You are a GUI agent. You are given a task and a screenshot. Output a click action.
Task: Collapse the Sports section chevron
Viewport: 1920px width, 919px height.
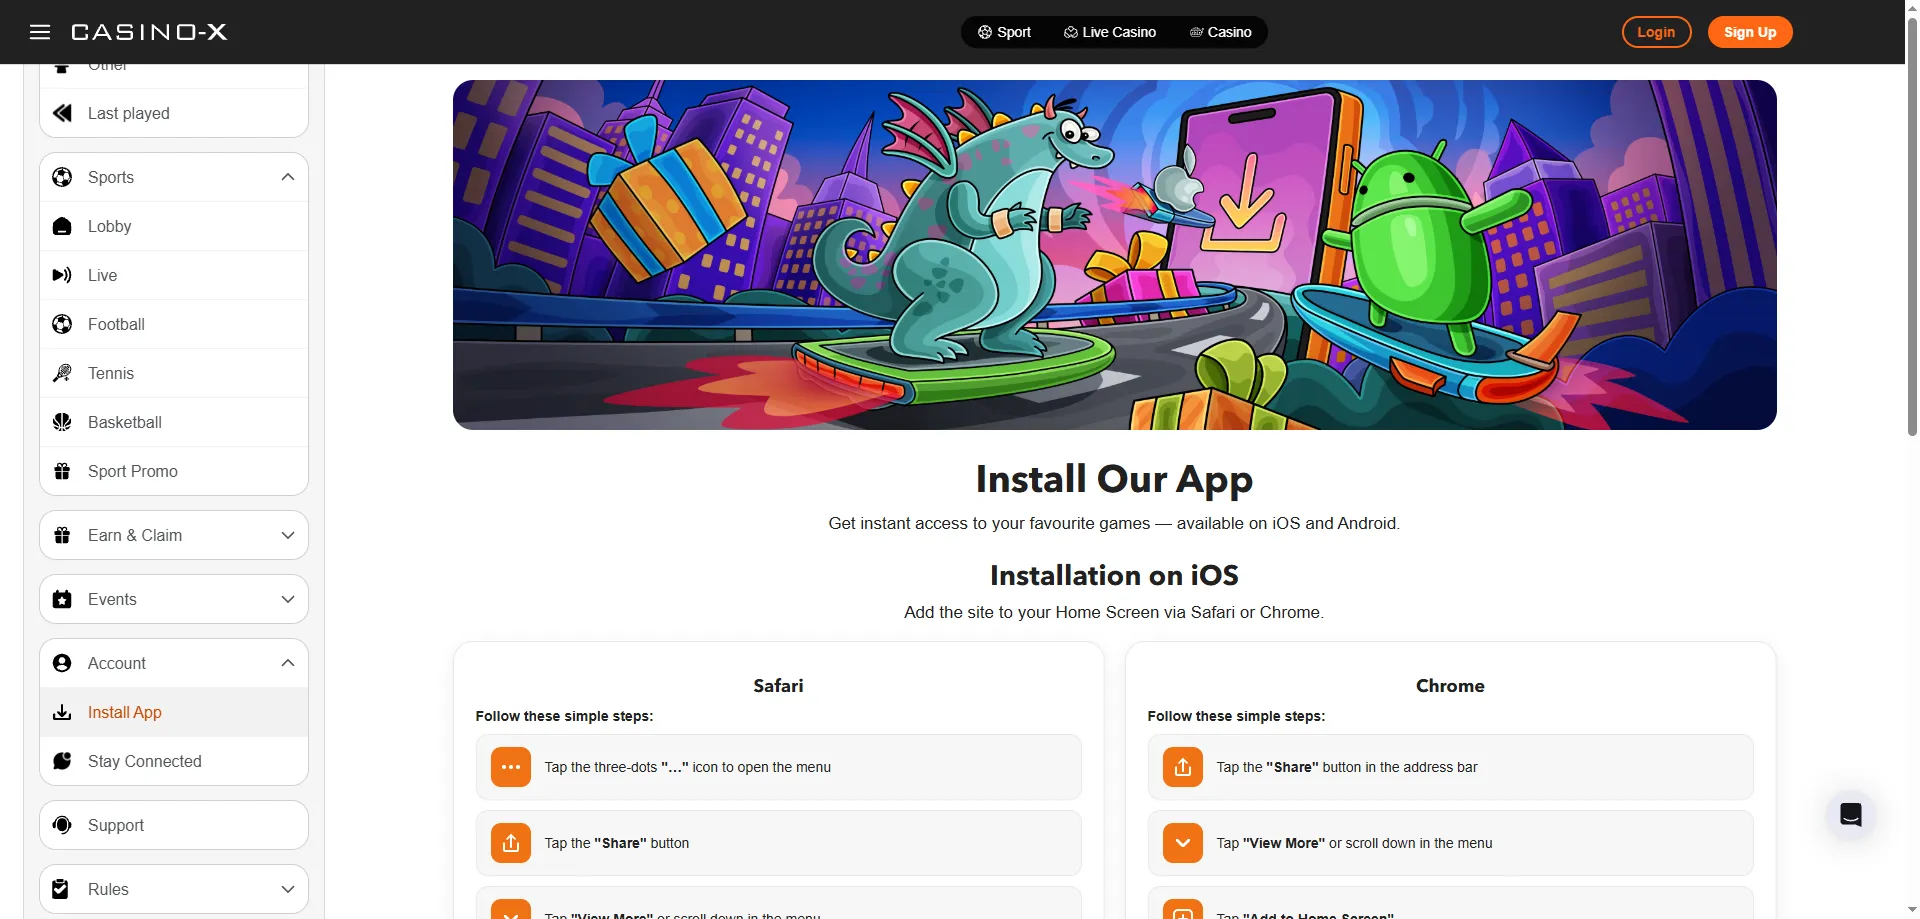tap(288, 177)
